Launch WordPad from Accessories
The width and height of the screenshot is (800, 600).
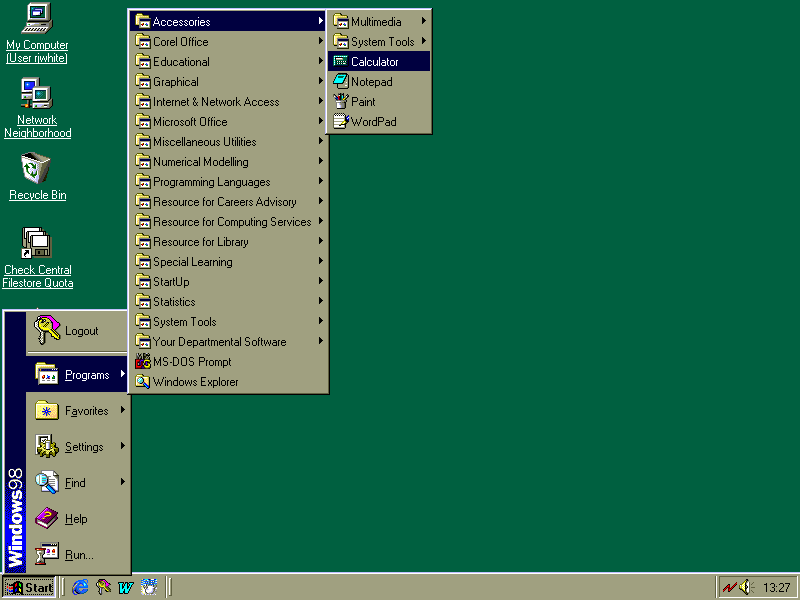(379, 121)
